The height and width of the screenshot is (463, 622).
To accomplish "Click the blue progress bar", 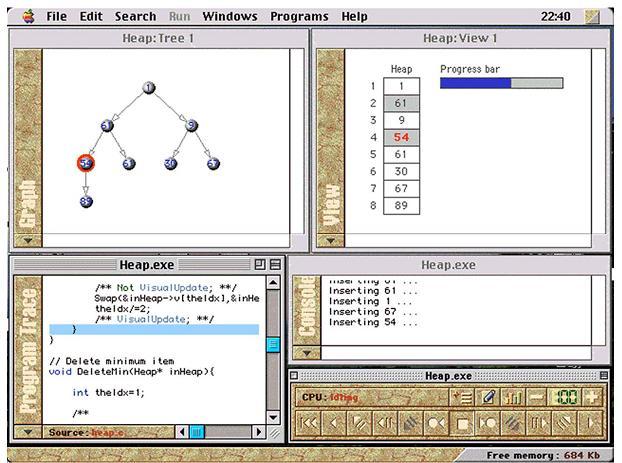I will 501,83.
